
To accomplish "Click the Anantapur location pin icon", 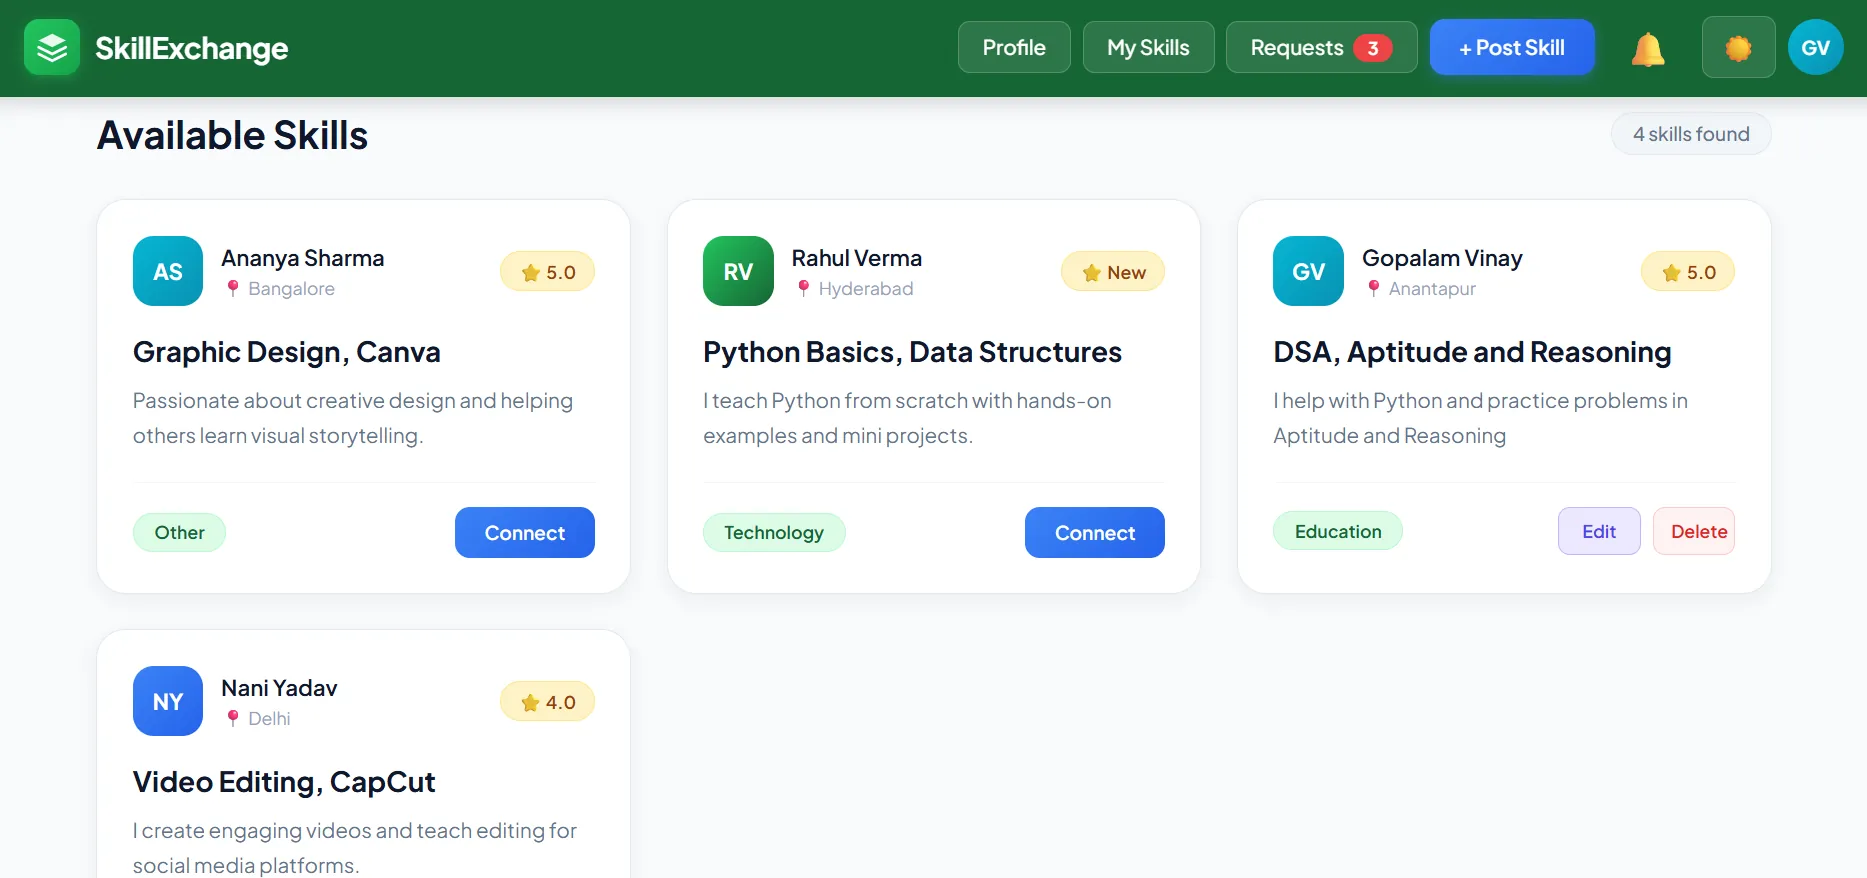I will 1374,288.
